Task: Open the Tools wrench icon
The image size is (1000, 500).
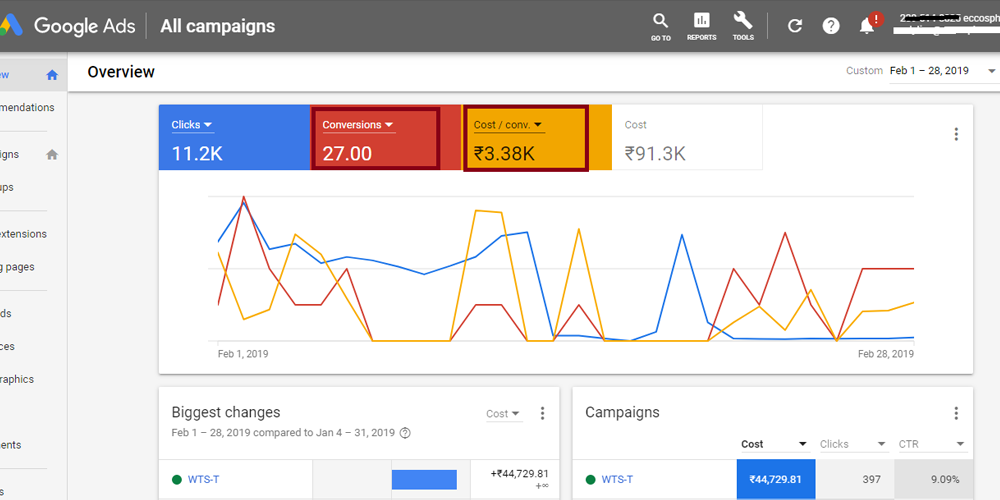Action: [x=743, y=25]
